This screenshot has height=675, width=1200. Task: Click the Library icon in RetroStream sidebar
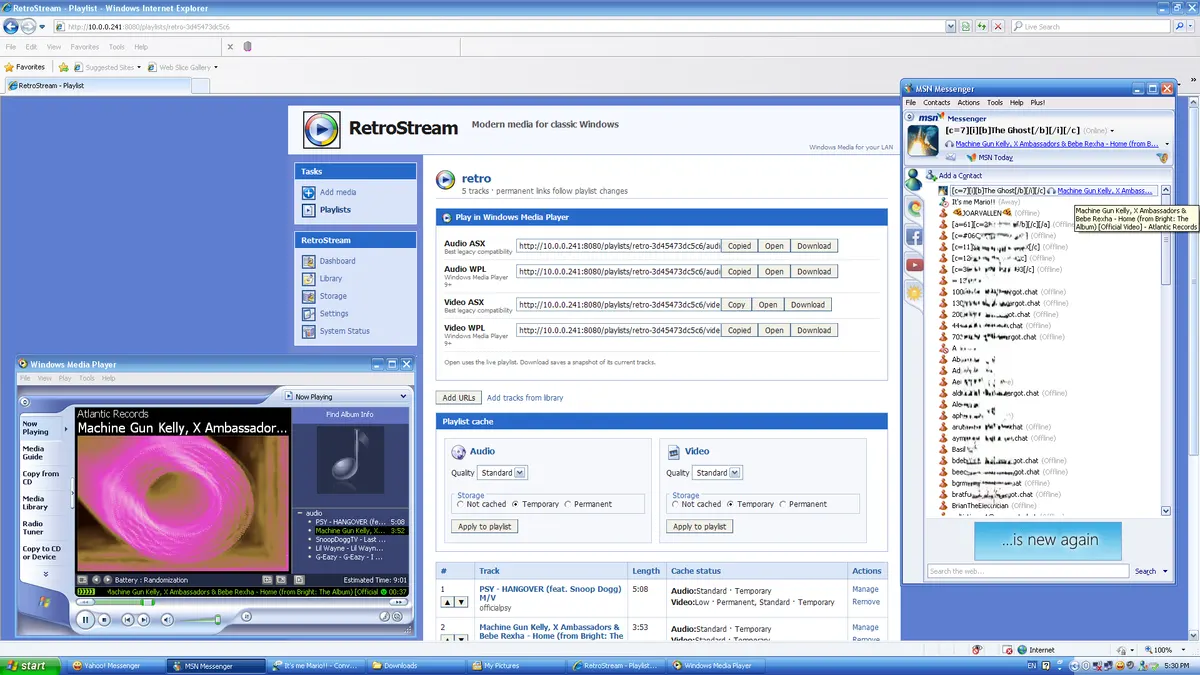pyautogui.click(x=309, y=278)
